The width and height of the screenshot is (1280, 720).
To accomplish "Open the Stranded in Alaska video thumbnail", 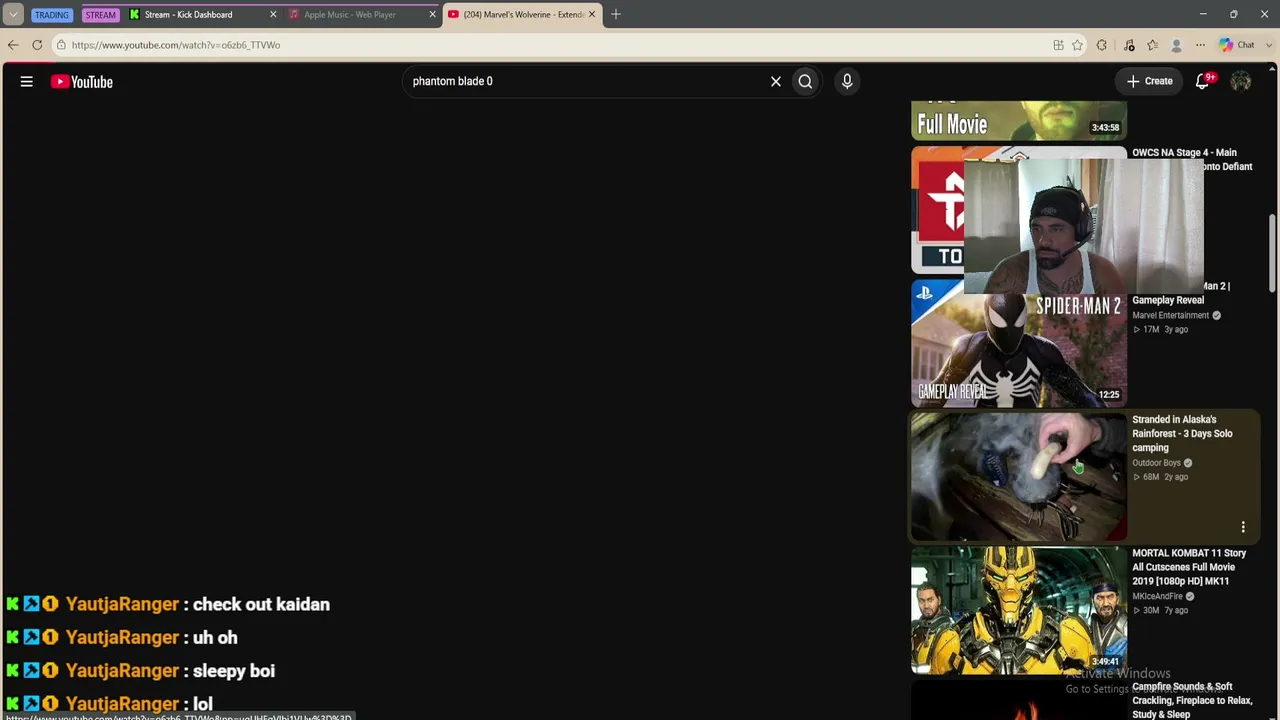I will pyautogui.click(x=1019, y=478).
